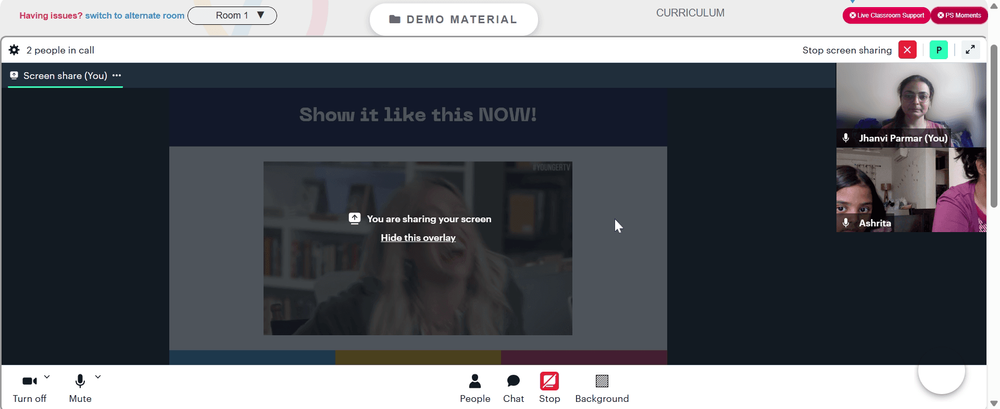Hide the screen sharing overlay
Image resolution: width=1000 pixels, height=409 pixels.
click(x=418, y=237)
